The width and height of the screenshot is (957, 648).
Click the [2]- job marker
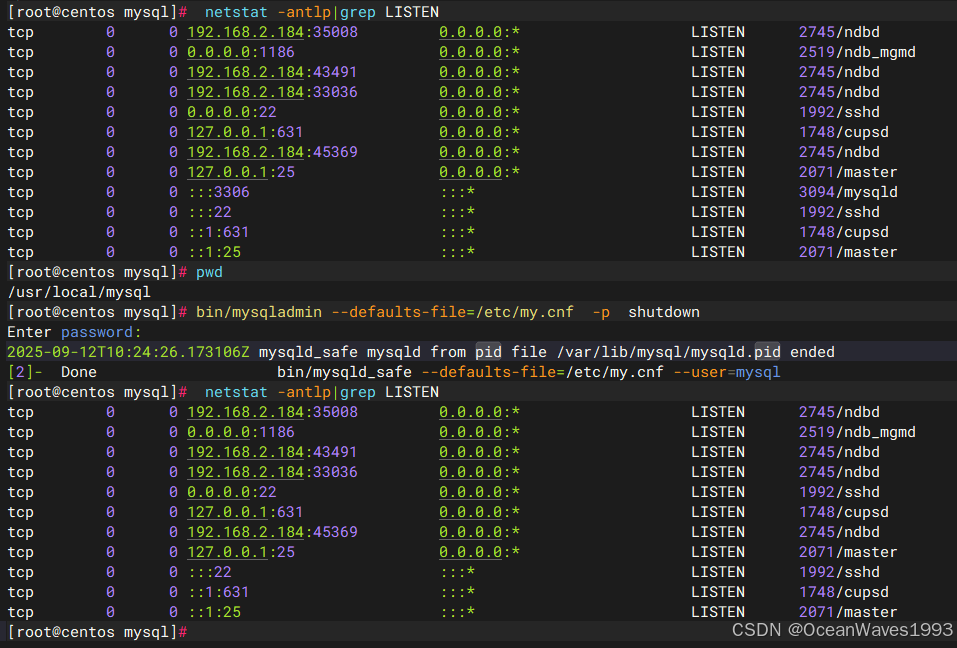pos(25,372)
